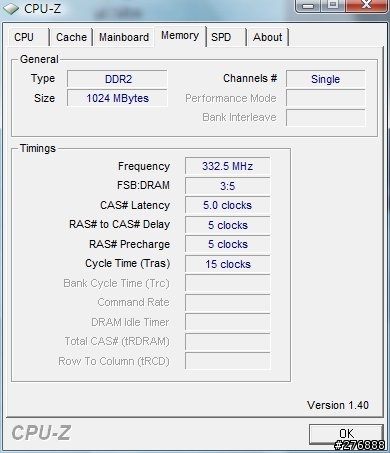This screenshot has width=390, height=453.
Task: Click the Performance Mode label
Action: click(231, 98)
